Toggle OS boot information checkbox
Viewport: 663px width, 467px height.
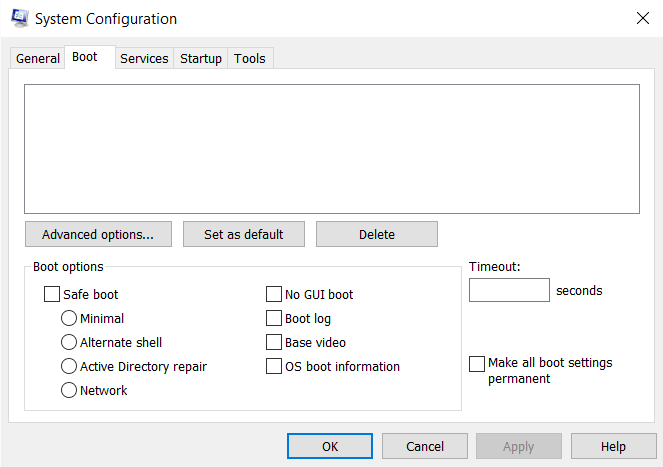tap(274, 366)
